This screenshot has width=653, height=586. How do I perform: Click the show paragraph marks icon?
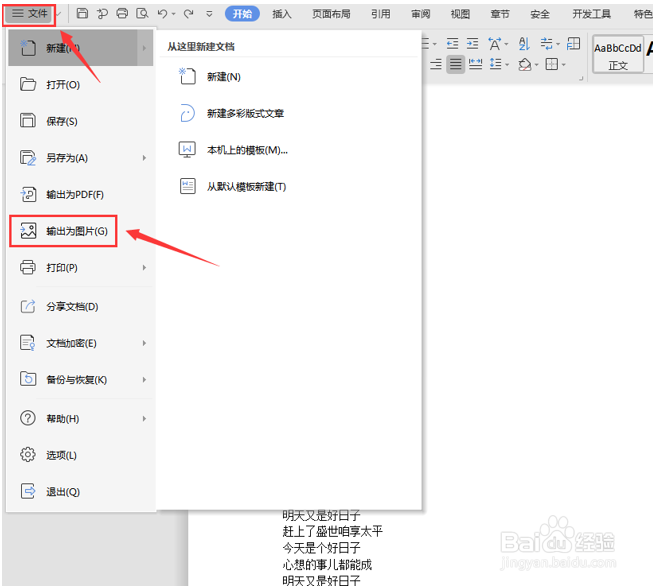[x=546, y=43]
